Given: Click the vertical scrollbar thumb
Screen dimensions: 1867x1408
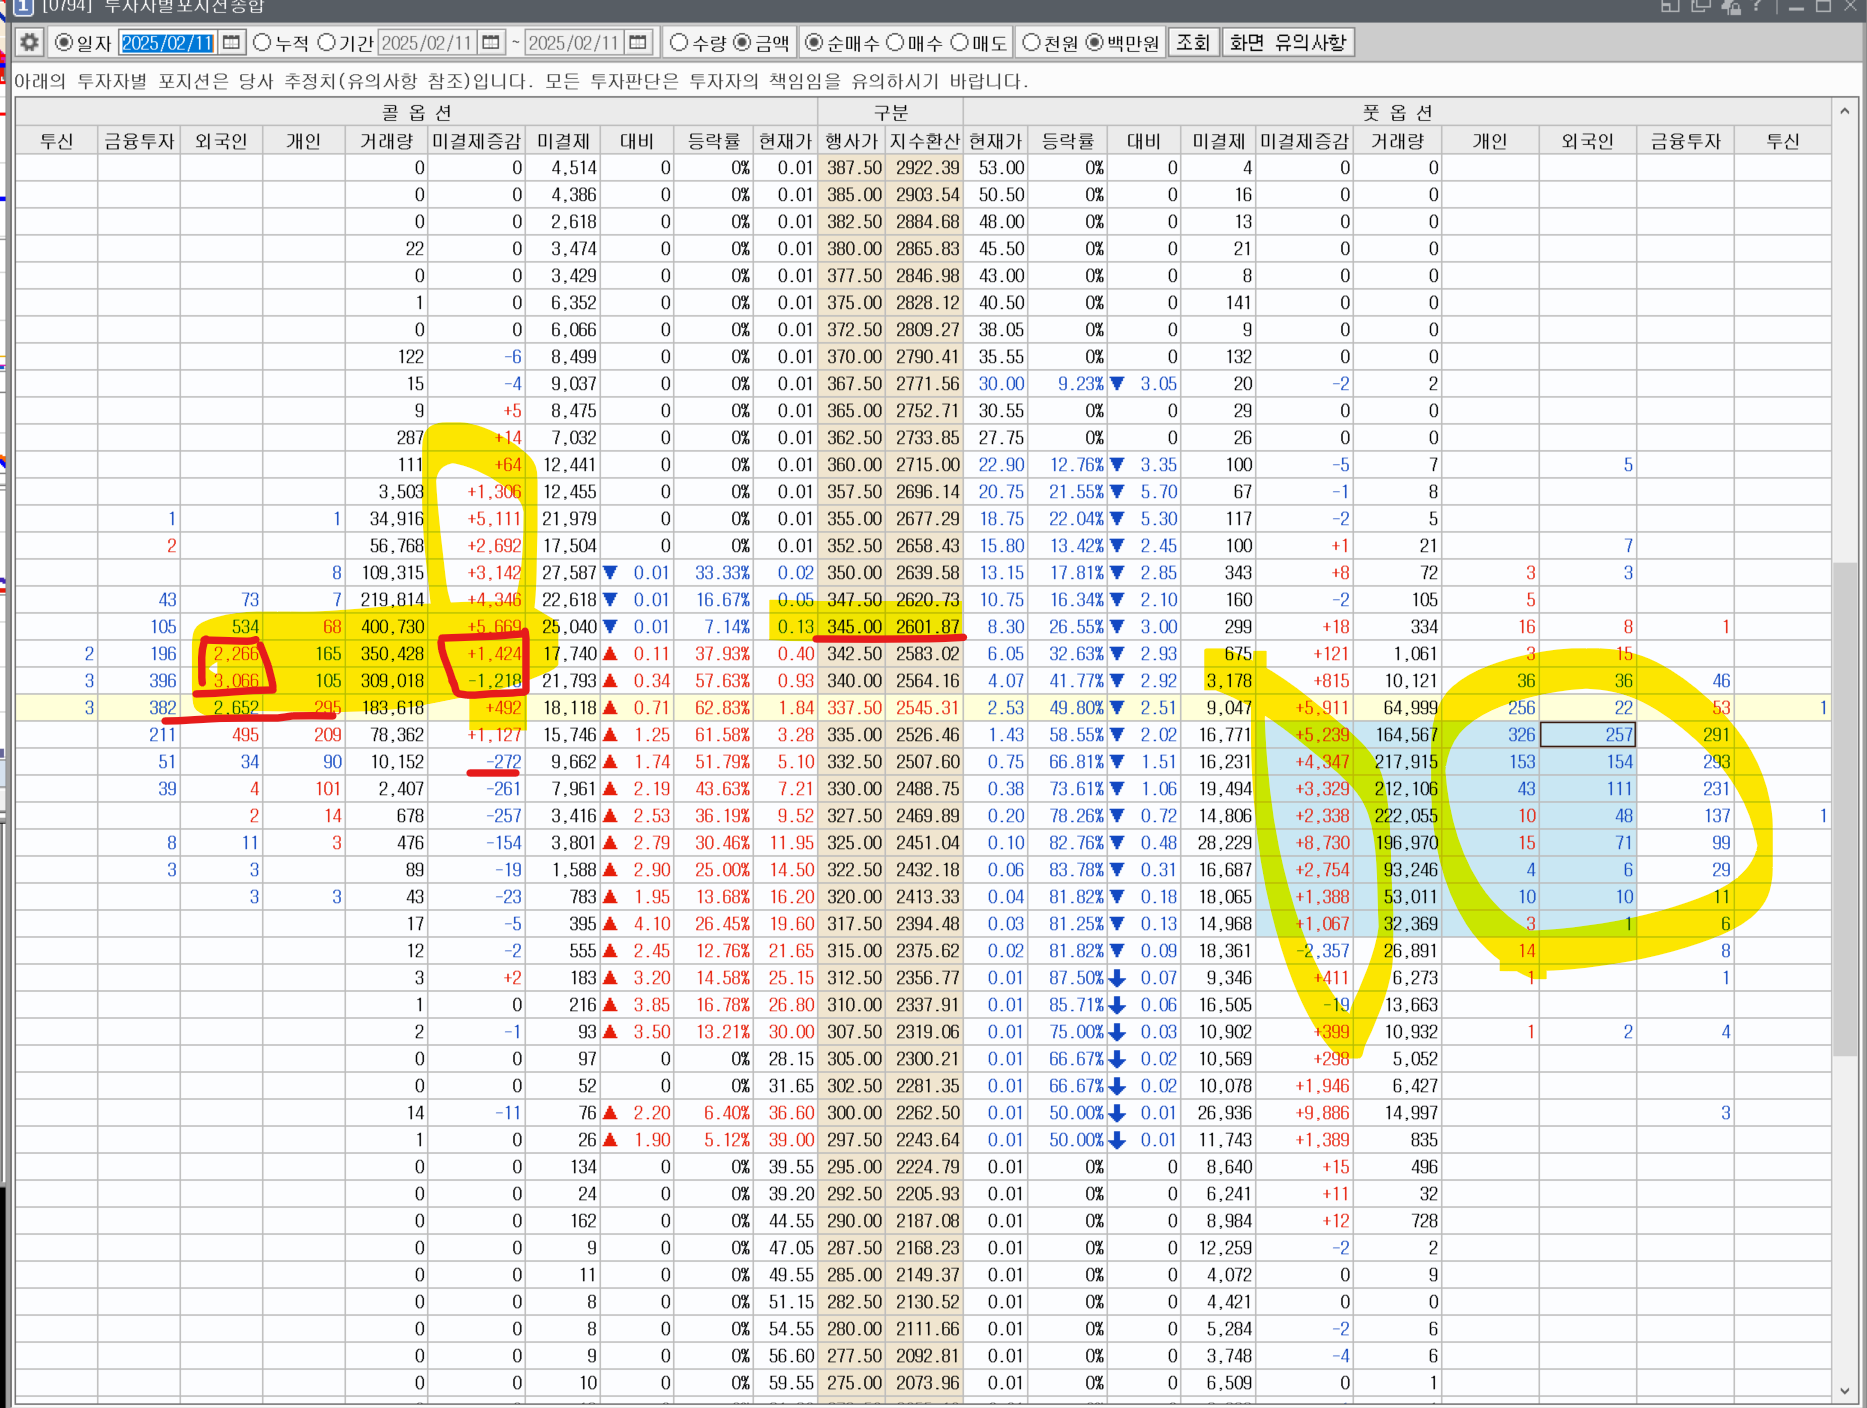Looking at the screenshot, I should (1845, 808).
